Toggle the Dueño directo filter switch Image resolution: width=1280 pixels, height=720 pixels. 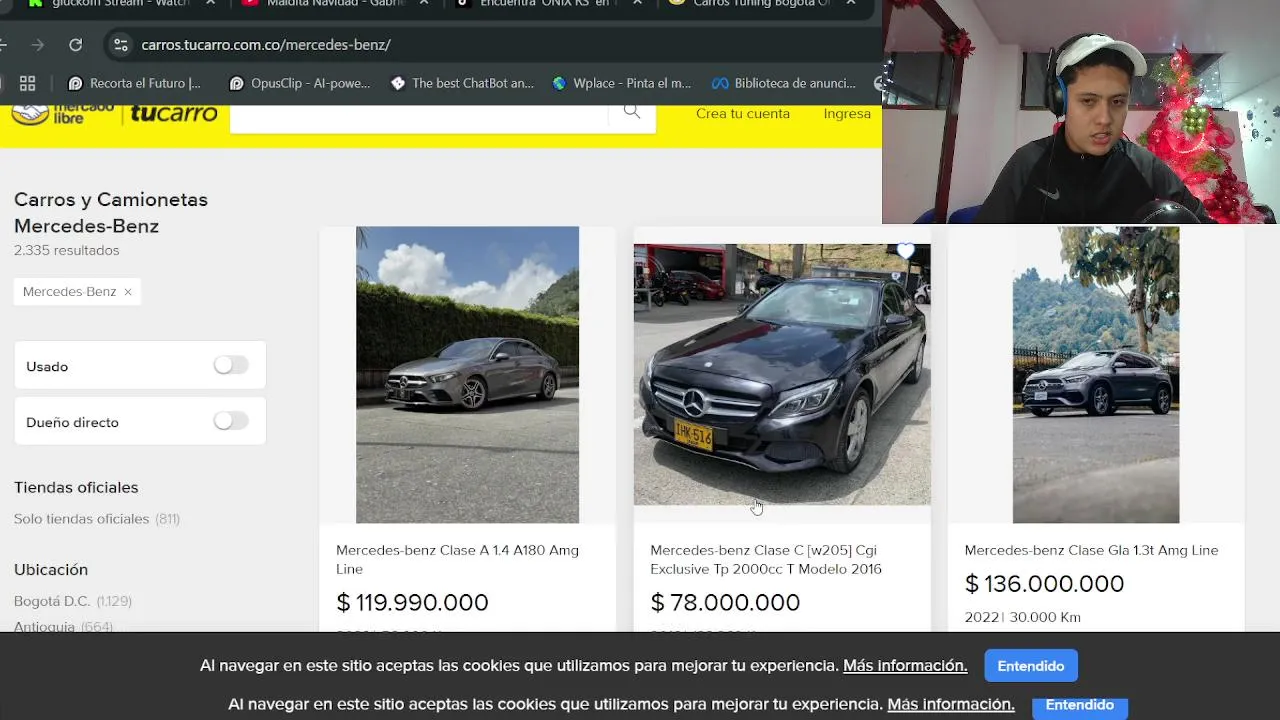(x=231, y=421)
